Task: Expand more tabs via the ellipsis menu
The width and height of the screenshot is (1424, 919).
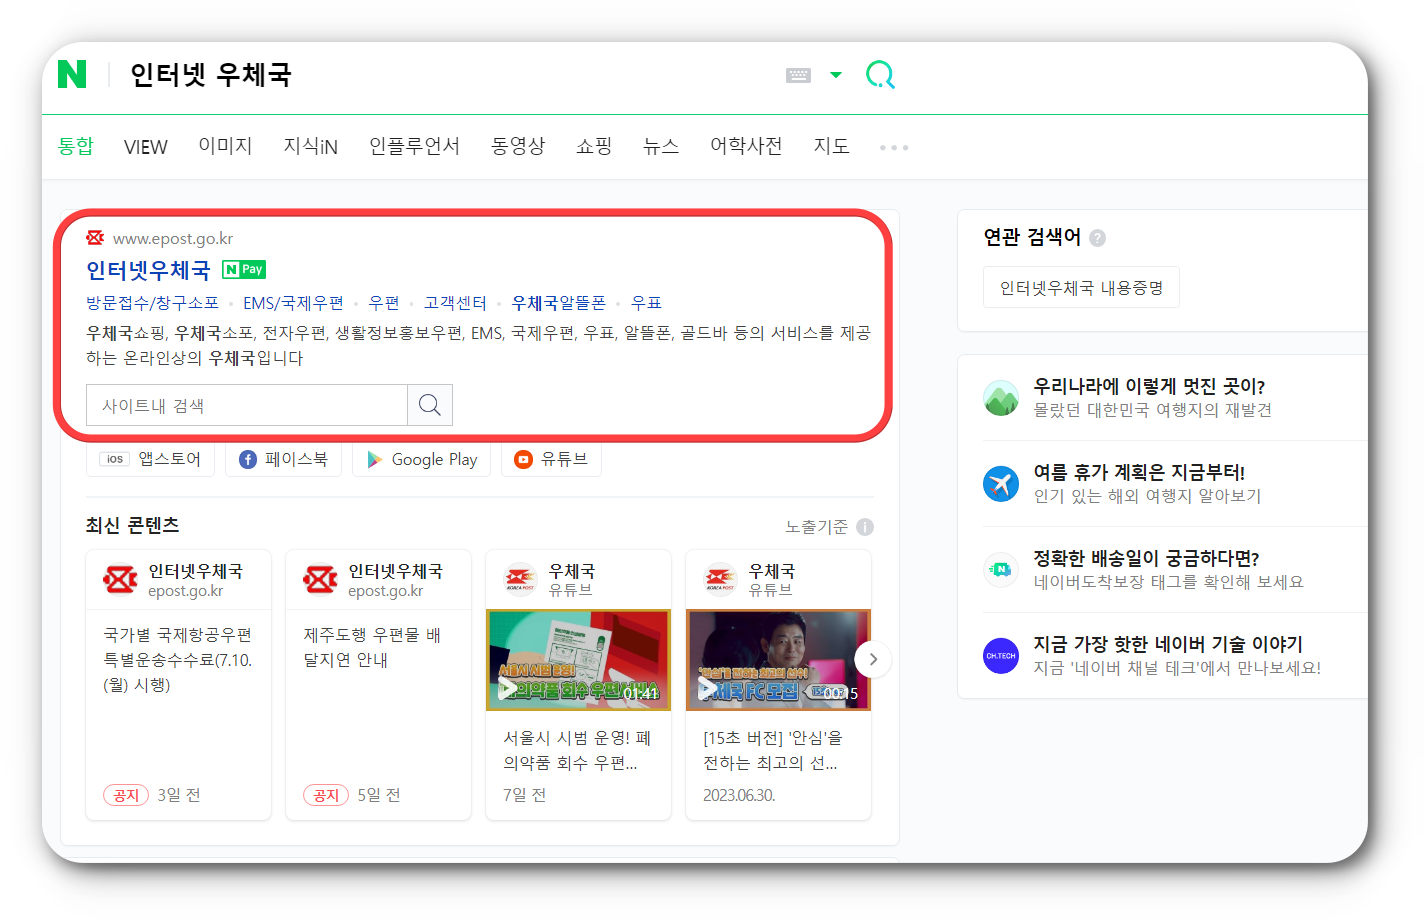Action: 893,147
